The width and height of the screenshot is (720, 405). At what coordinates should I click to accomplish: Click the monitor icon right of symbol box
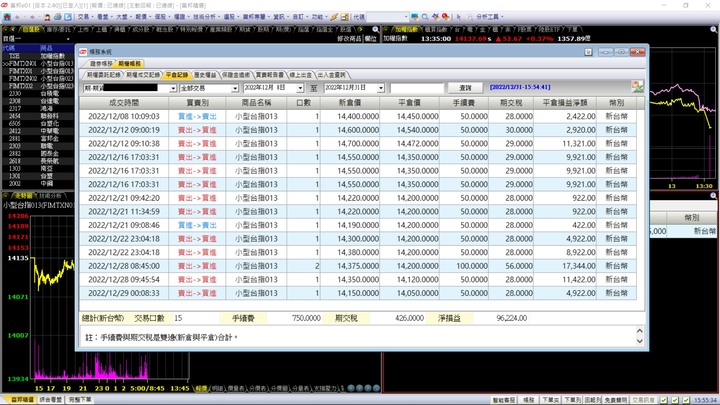coord(415,17)
